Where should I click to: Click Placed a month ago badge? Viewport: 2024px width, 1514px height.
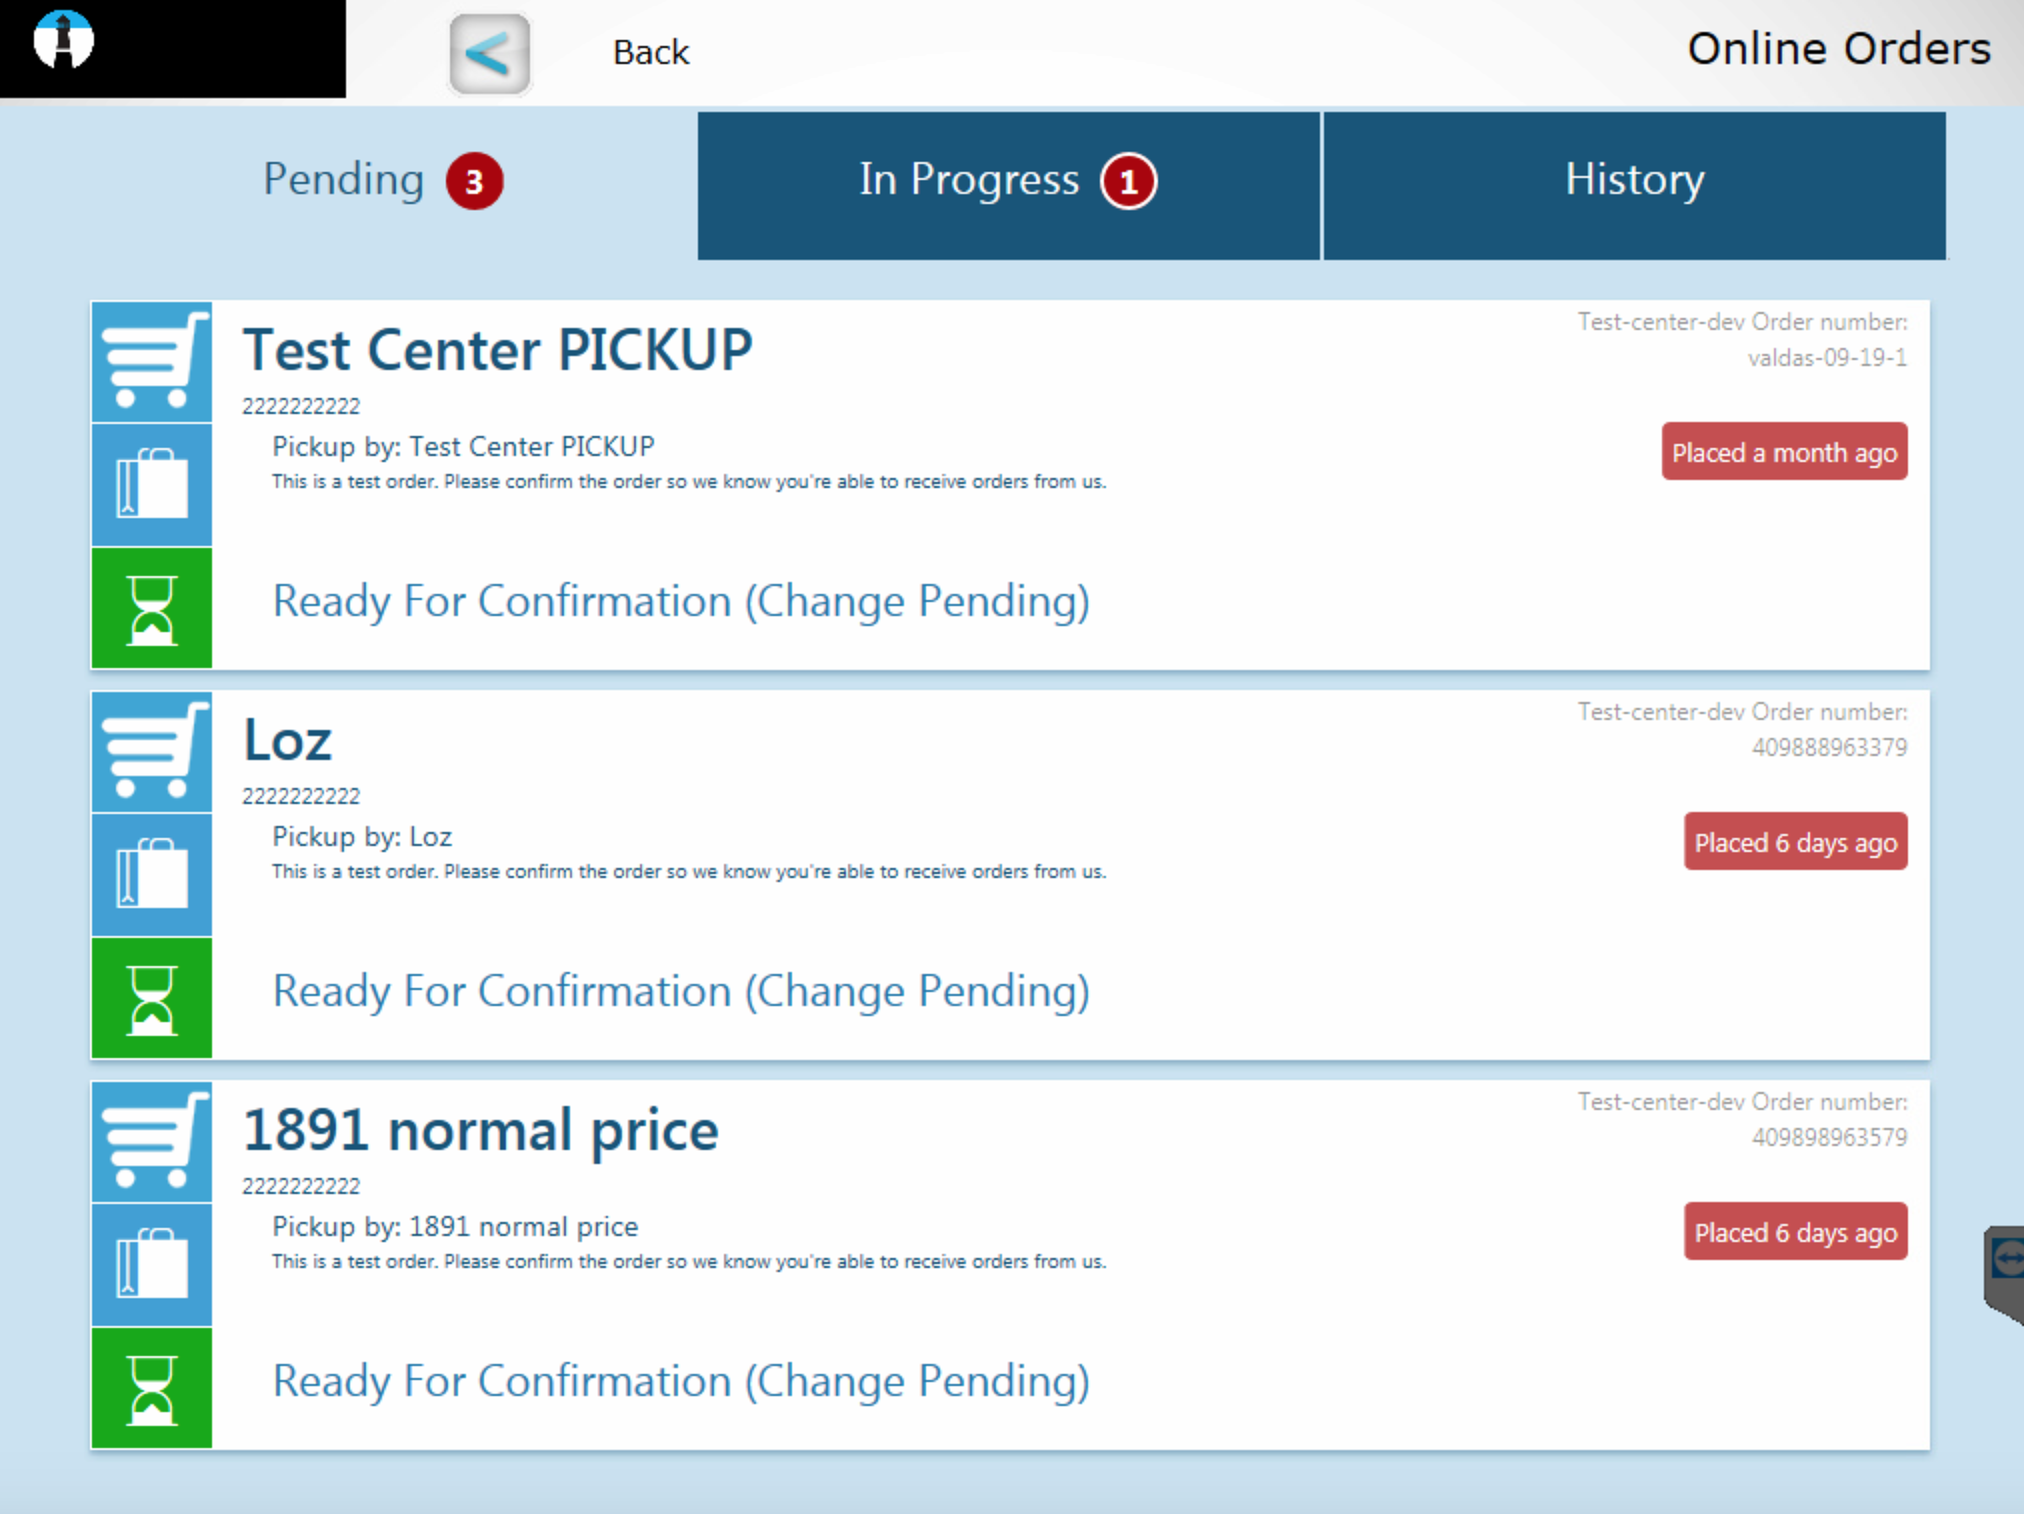1784,452
